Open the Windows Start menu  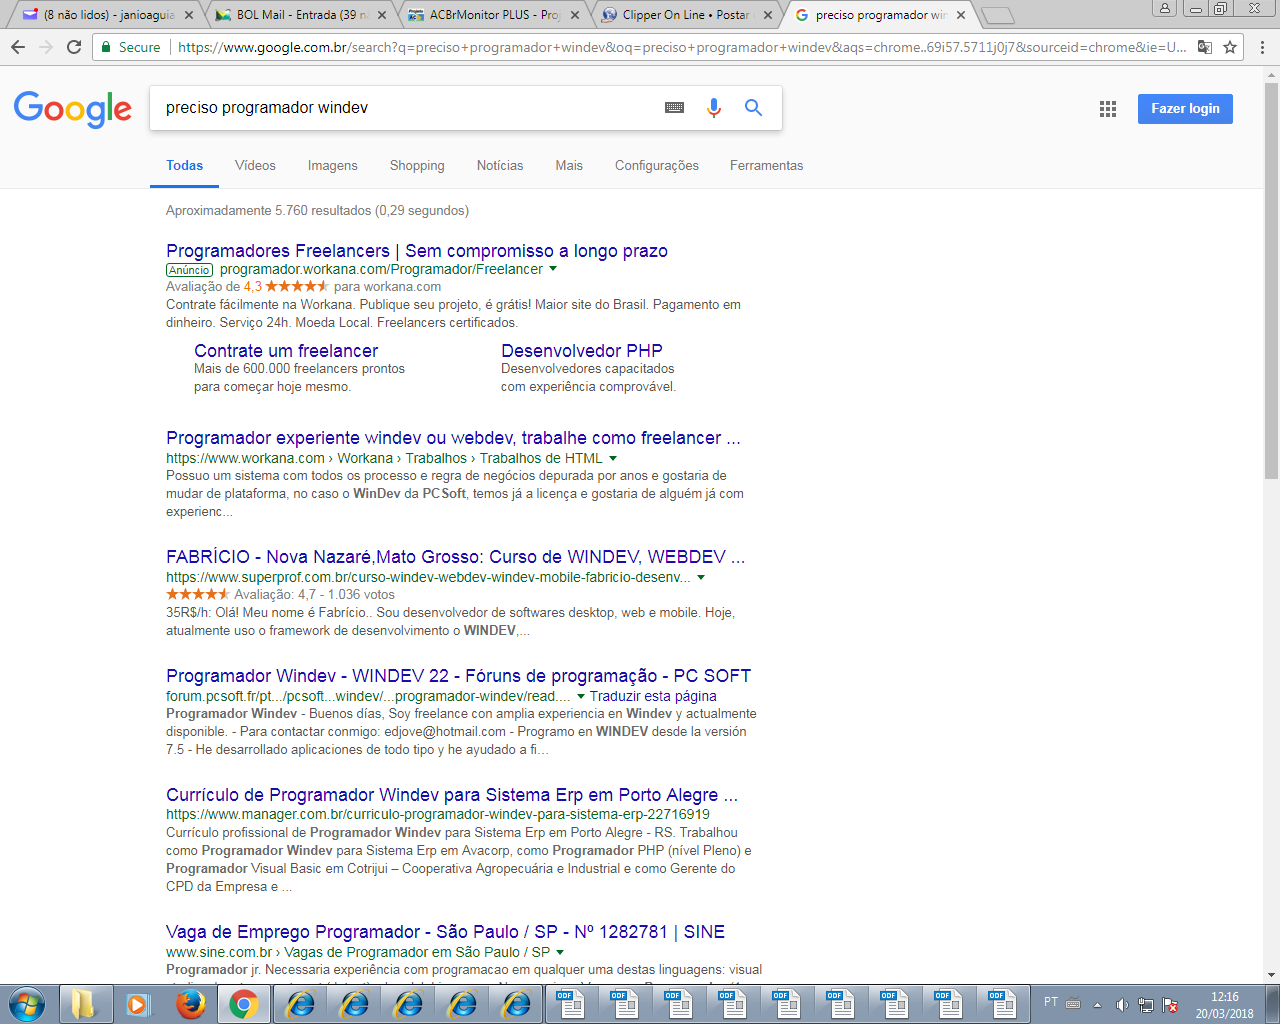click(27, 1004)
